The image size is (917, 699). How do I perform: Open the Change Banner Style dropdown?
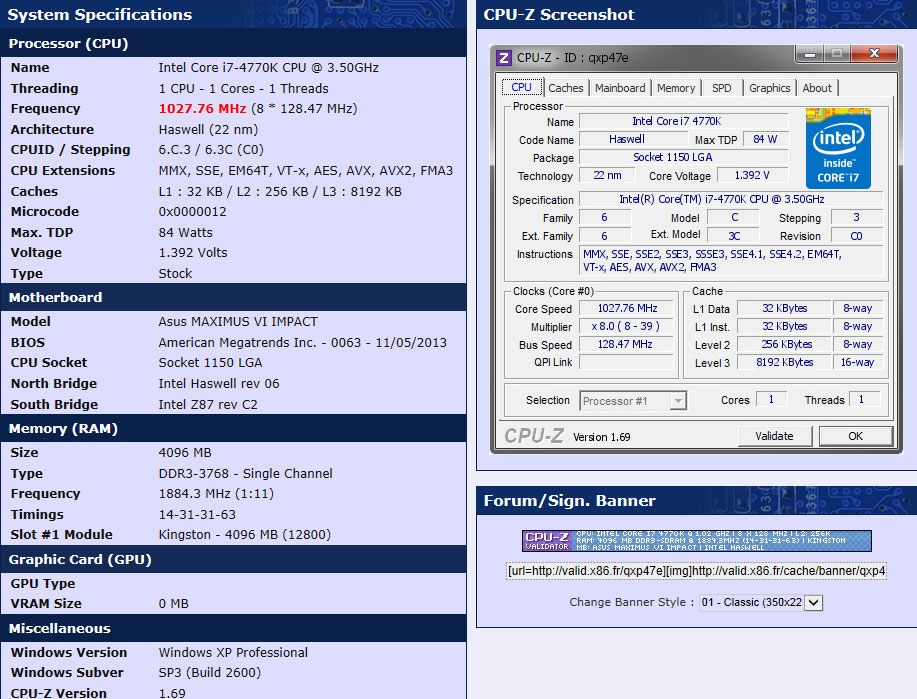coord(761,602)
